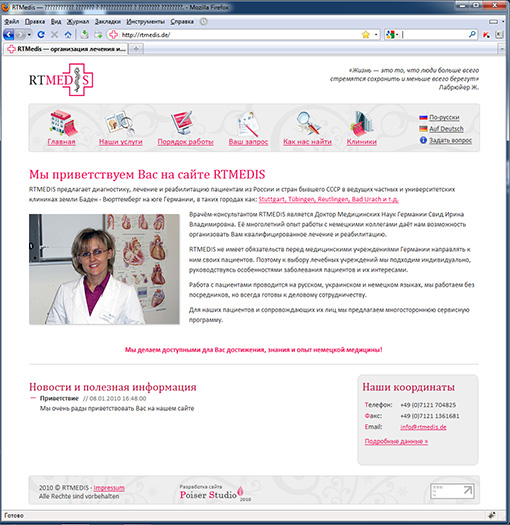Screen dimensions: 510x525
Task: Go to the browser home page icon
Action: 68,34
